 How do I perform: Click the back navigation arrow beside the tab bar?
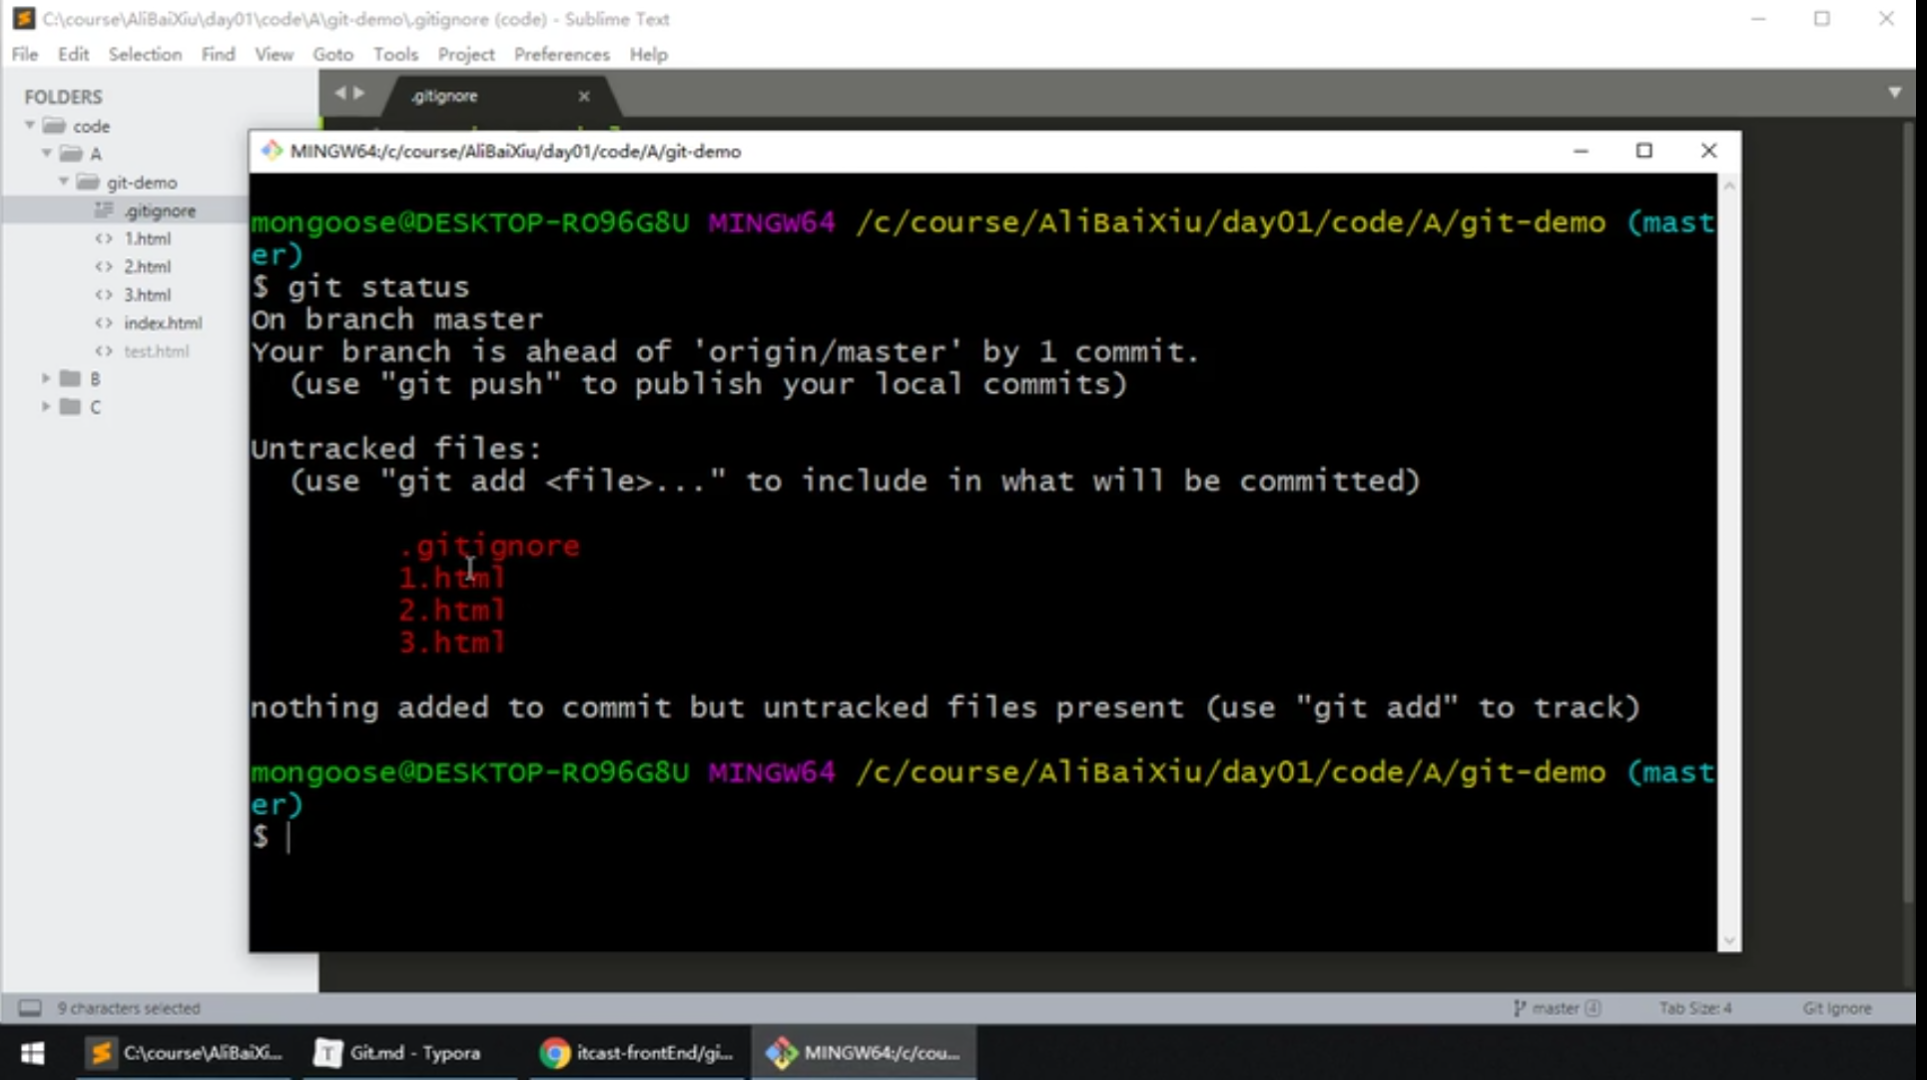pyautogui.click(x=340, y=92)
